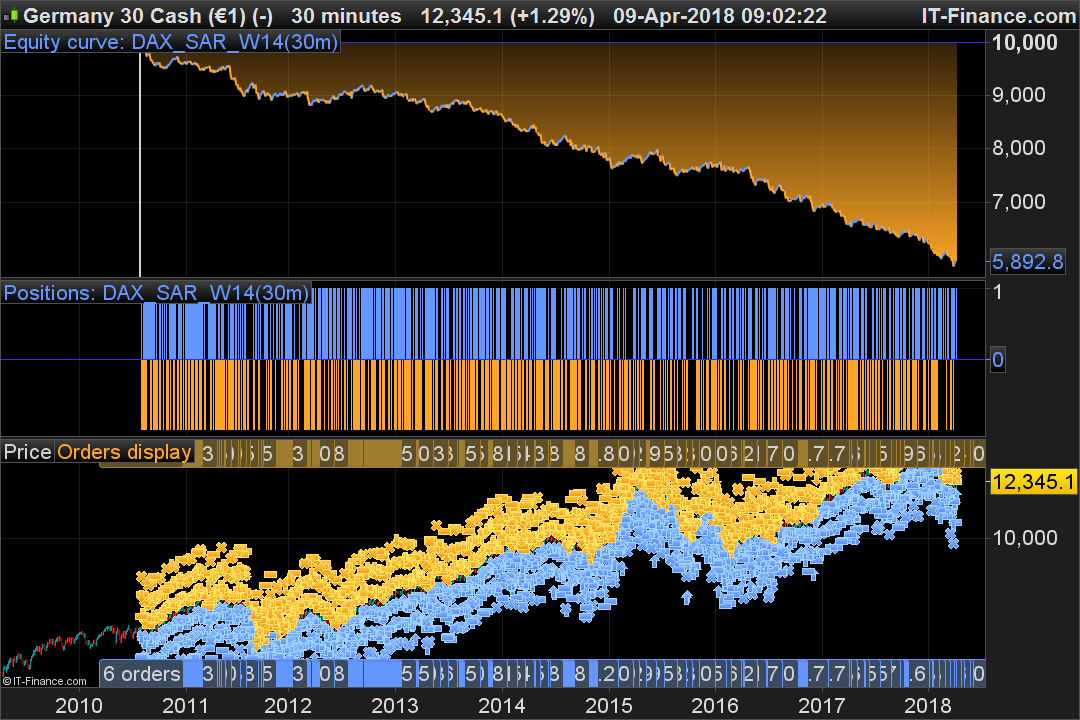Click the 5,892.8 equity value tag
The width and height of the screenshot is (1080, 720).
[x=1028, y=261]
